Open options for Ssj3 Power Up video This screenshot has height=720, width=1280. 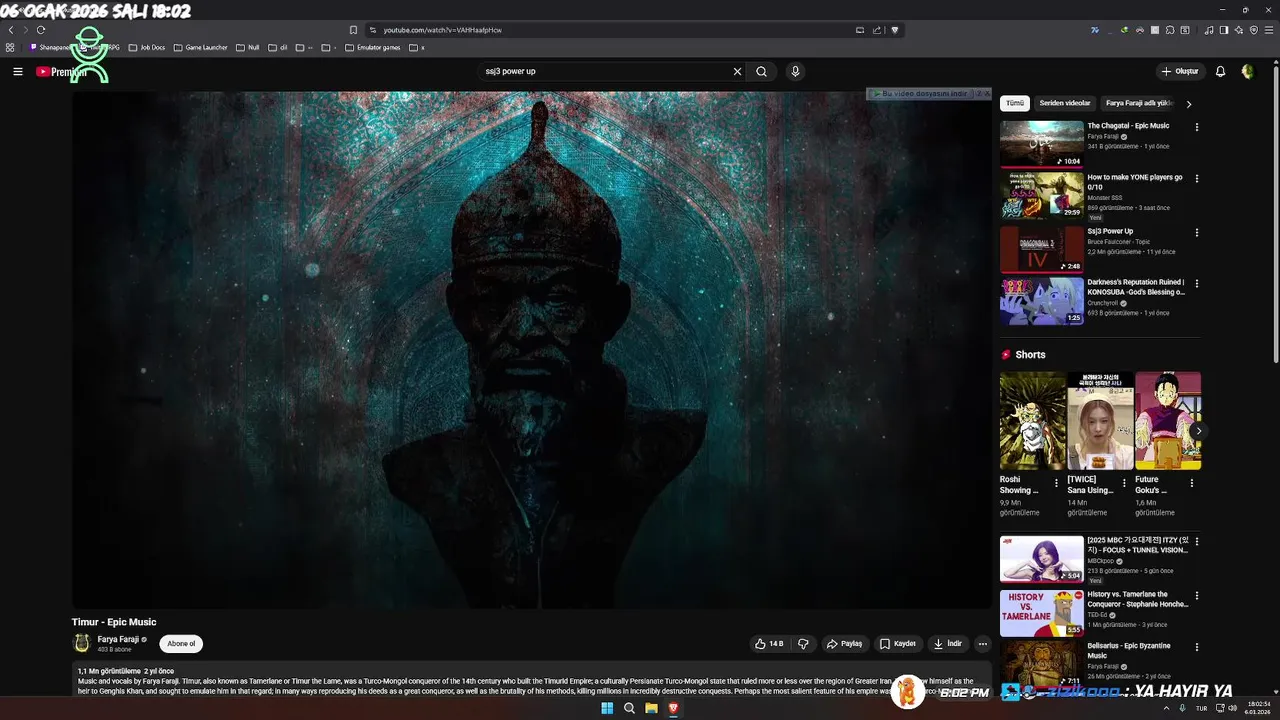click(x=1196, y=233)
